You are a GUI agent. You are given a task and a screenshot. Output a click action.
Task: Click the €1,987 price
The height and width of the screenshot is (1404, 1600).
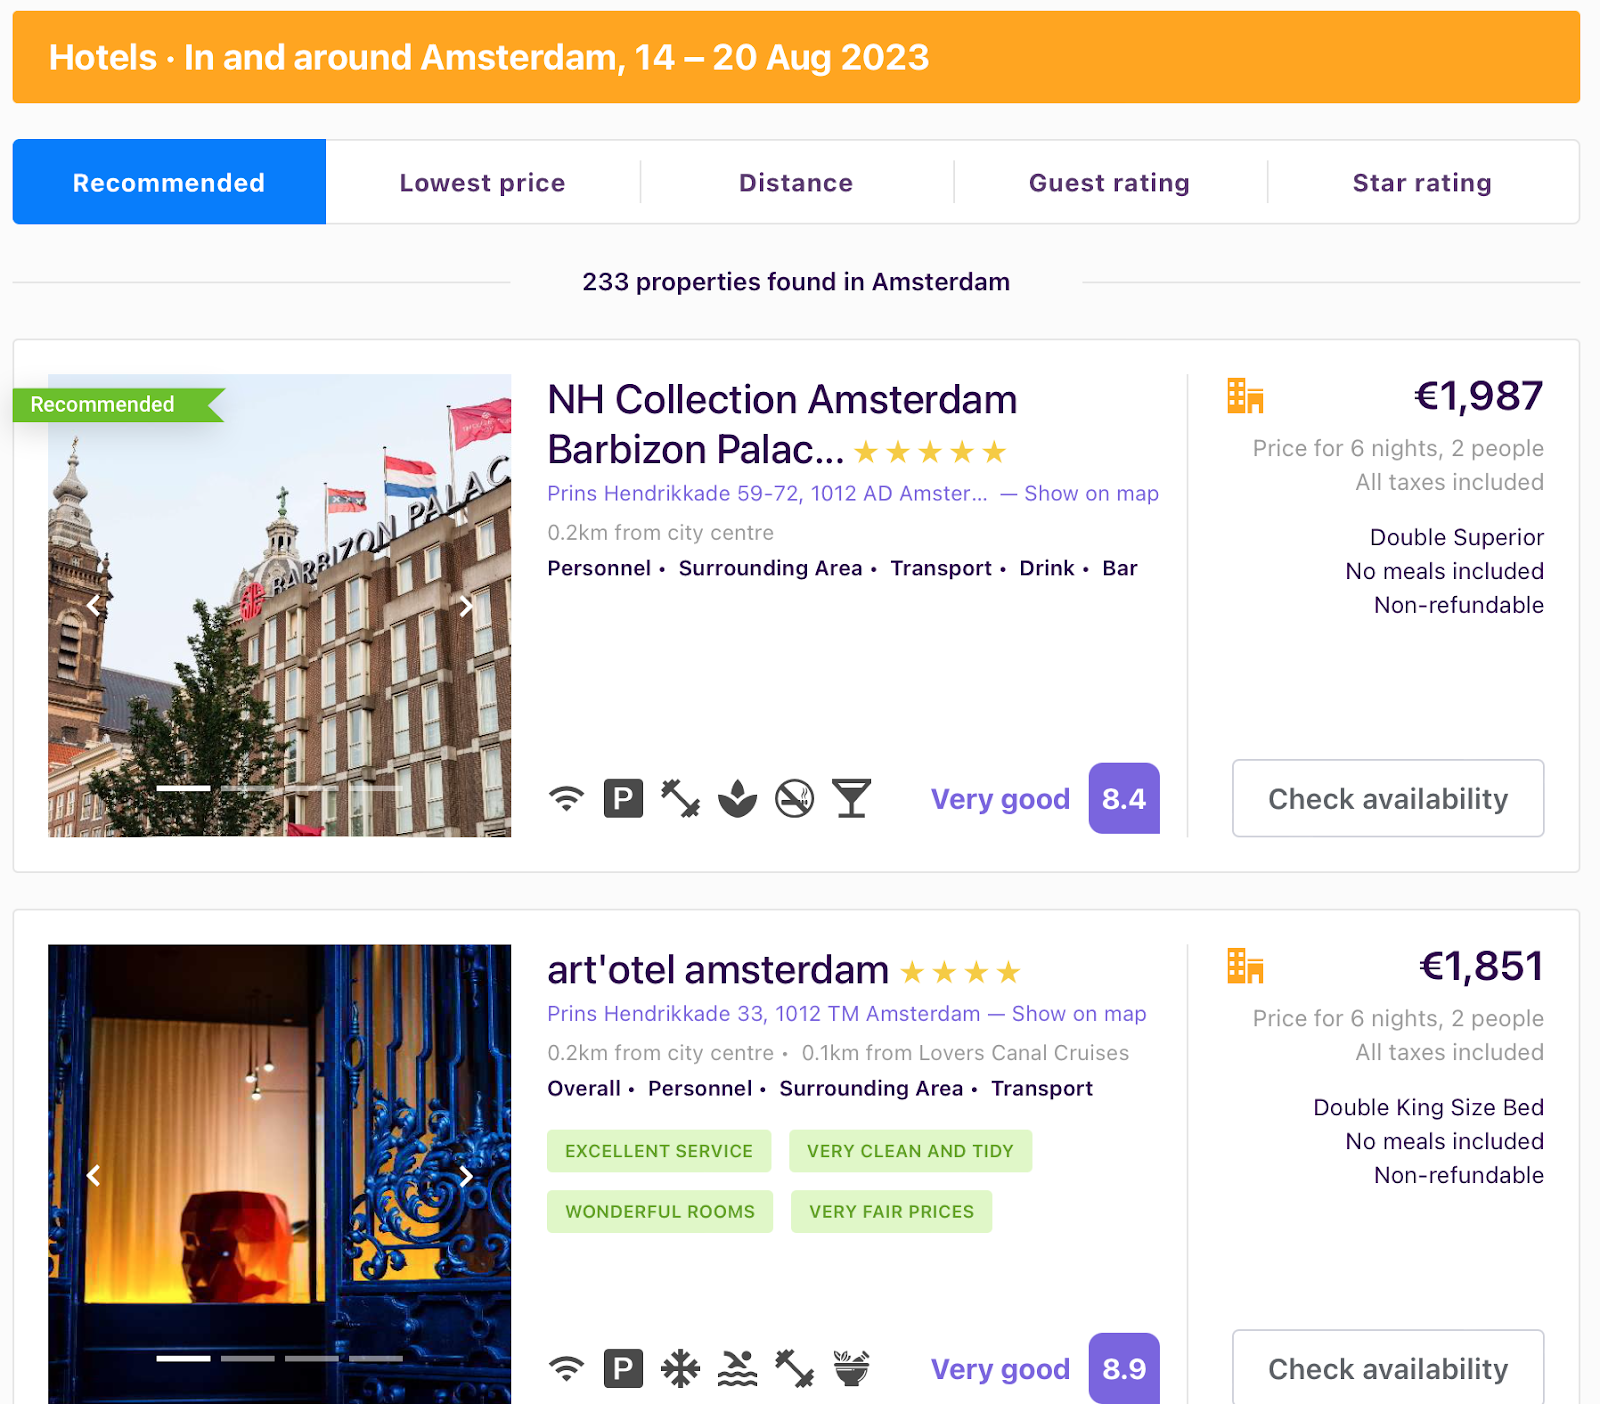point(1478,396)
